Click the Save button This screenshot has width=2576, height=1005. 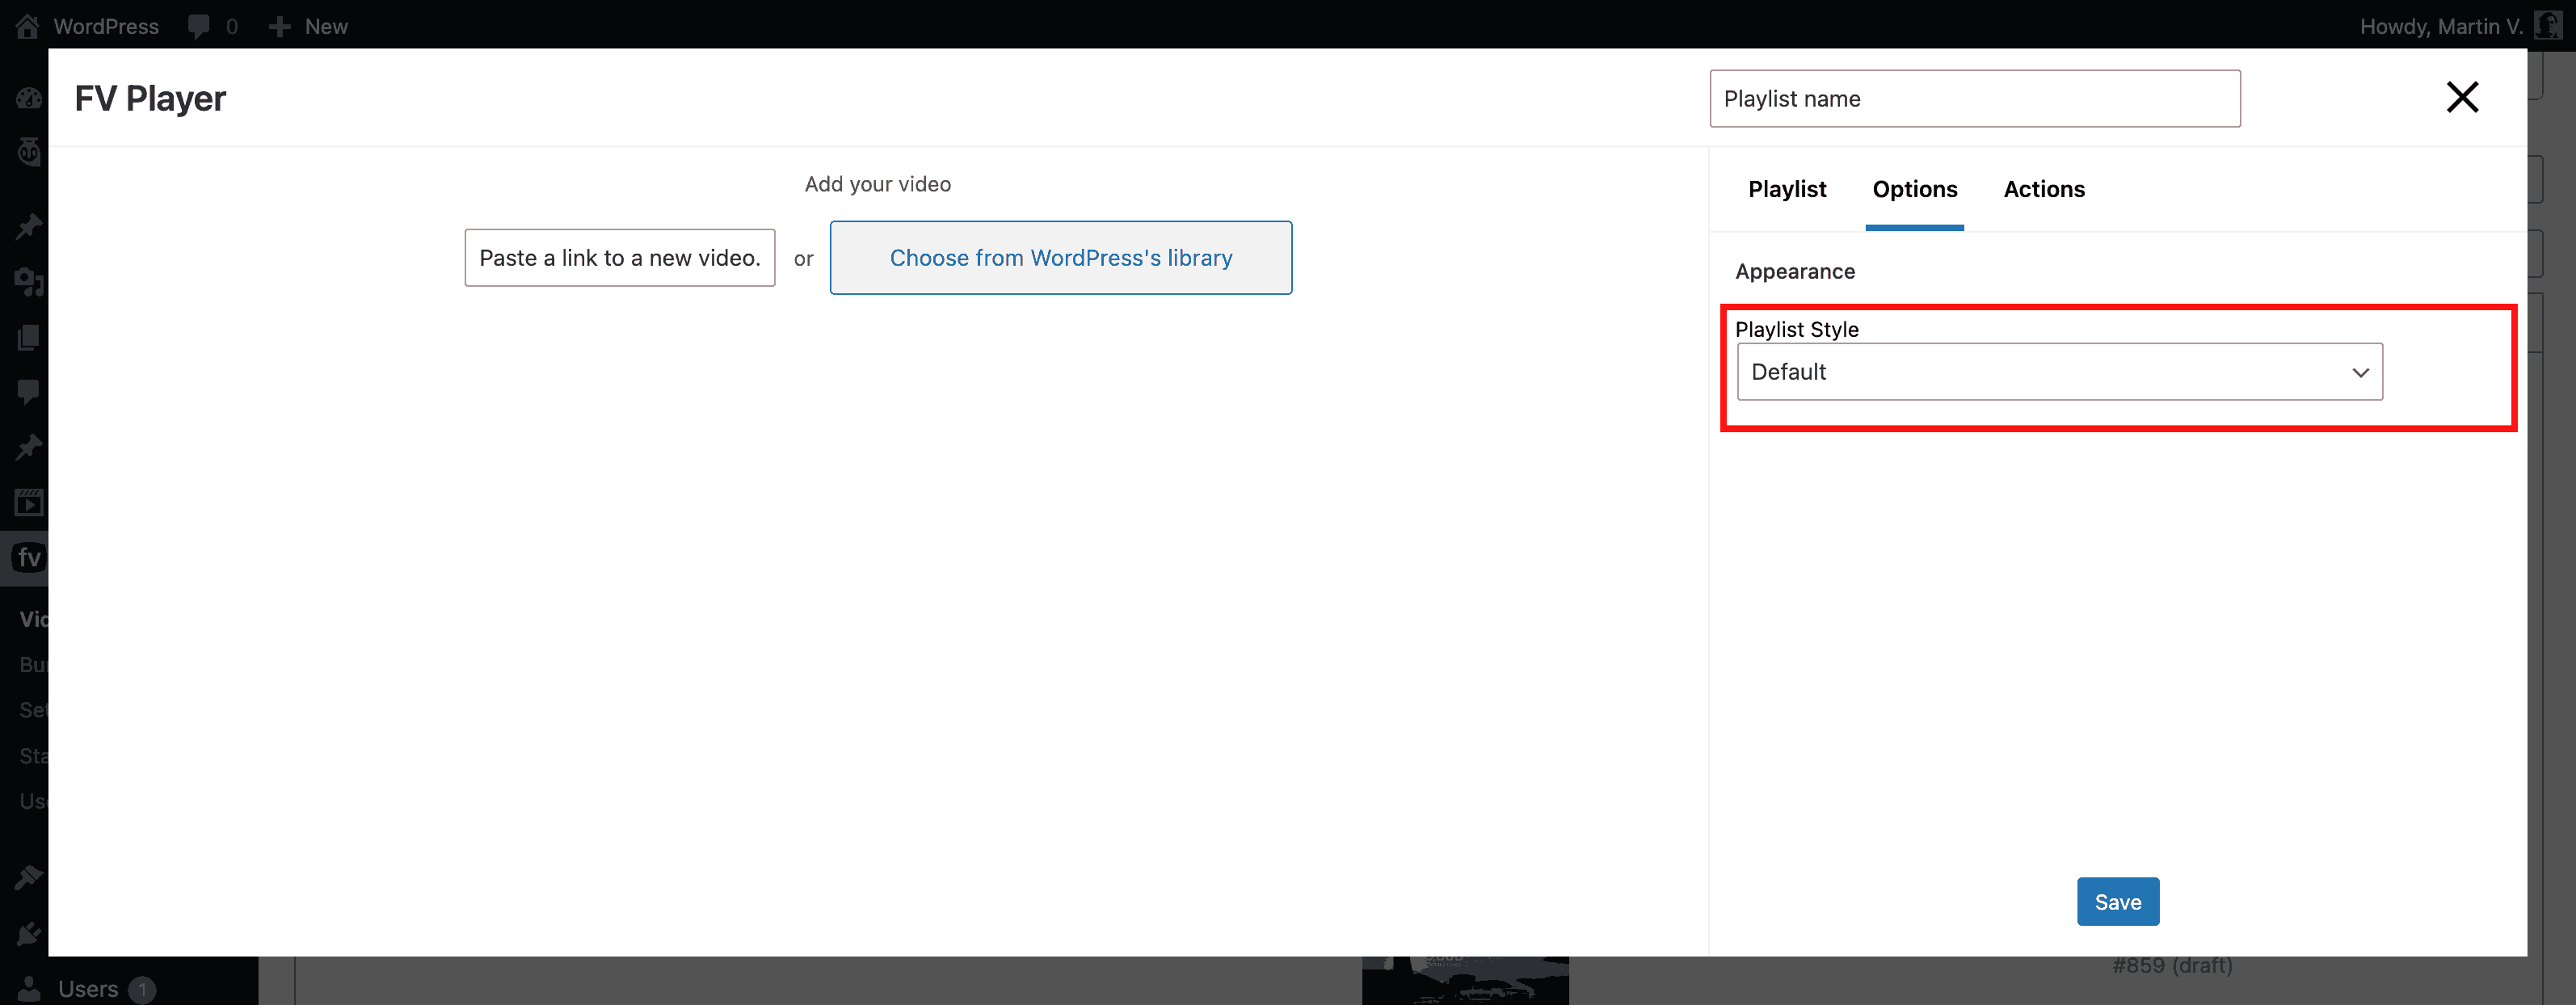pyautogui.click(x=2118, y=901)
